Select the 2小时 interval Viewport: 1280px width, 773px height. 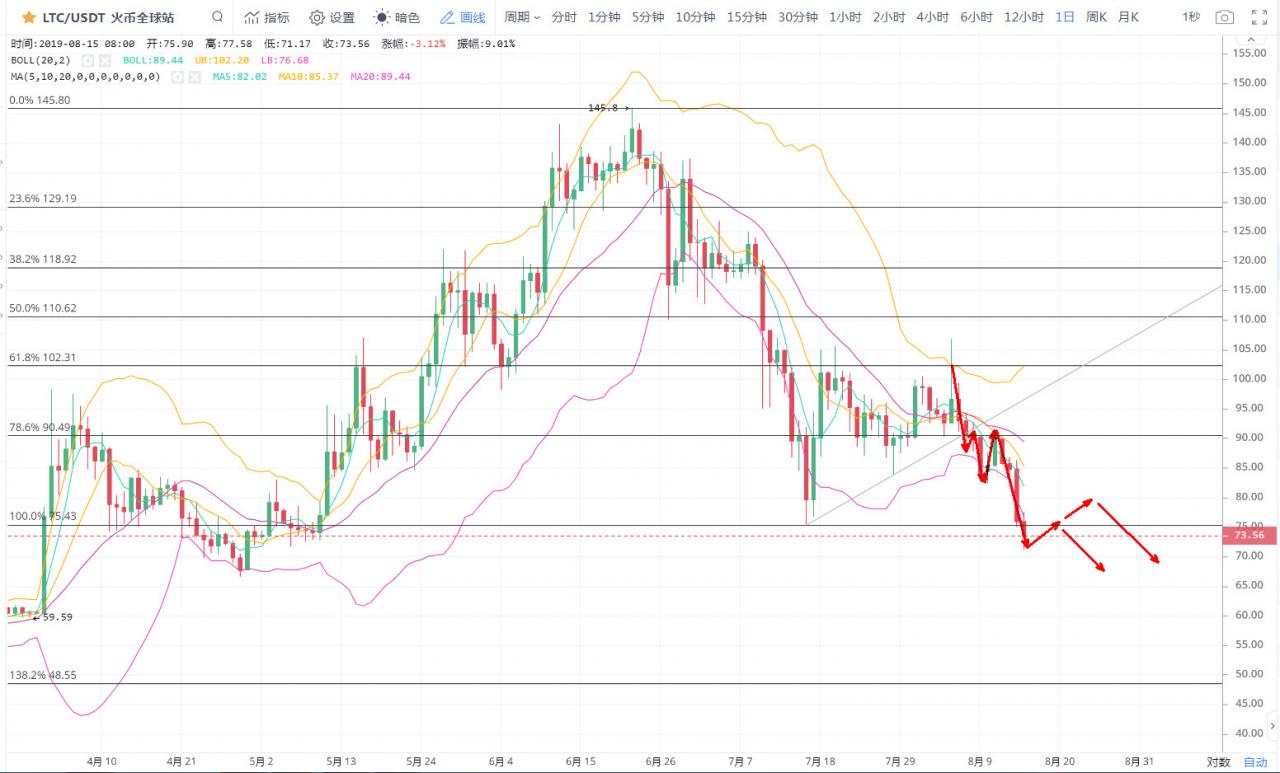tap(889, 17)
